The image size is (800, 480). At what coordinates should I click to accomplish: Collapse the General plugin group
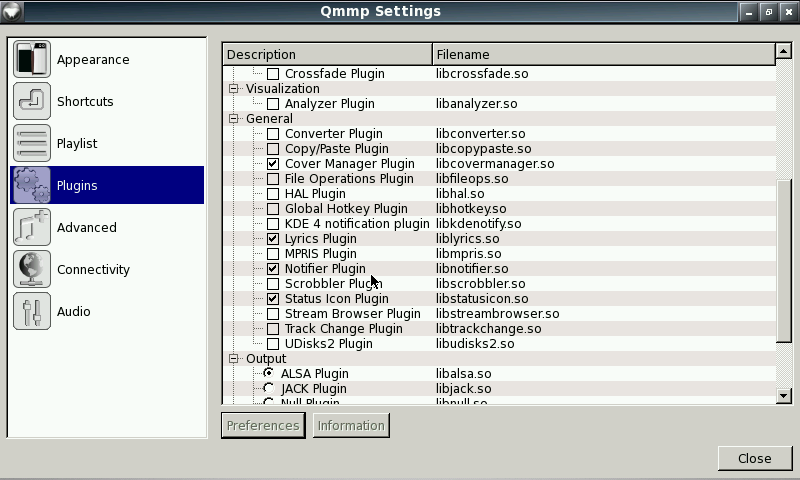tap(234, 119)
